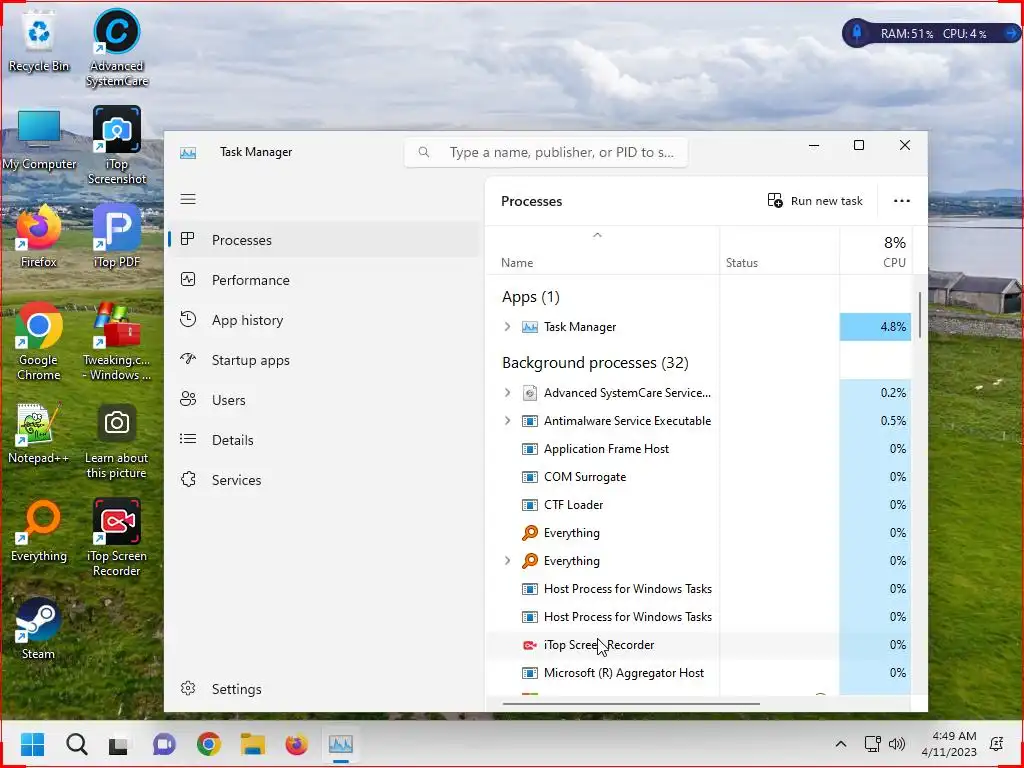
Task: Open Chrome from the taskbar
Action: click(x=208, y=744)
